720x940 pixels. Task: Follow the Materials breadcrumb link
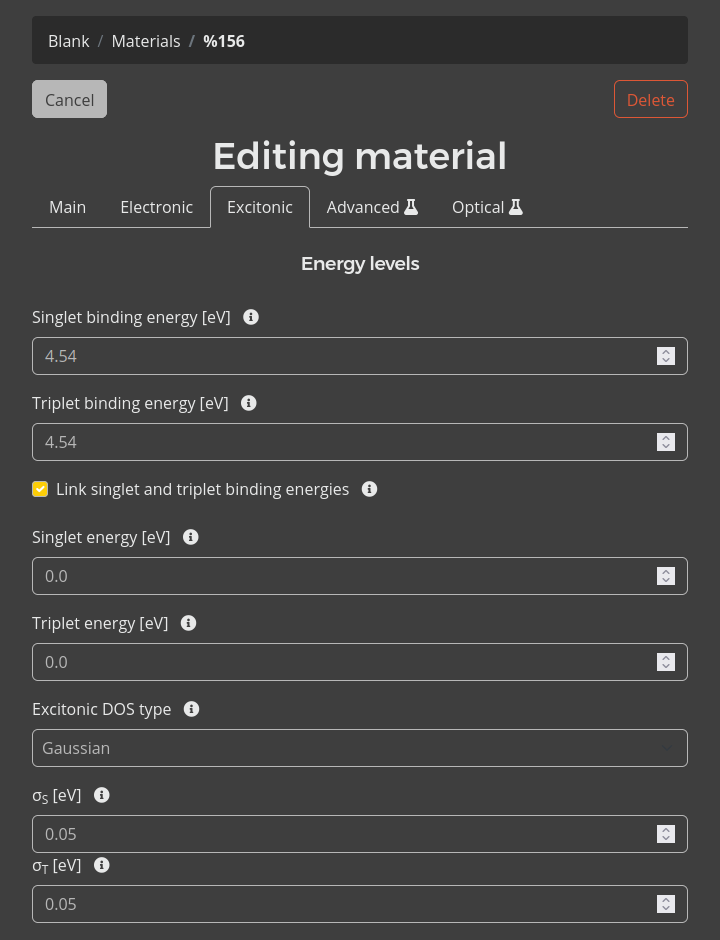(x=146, y=41)
